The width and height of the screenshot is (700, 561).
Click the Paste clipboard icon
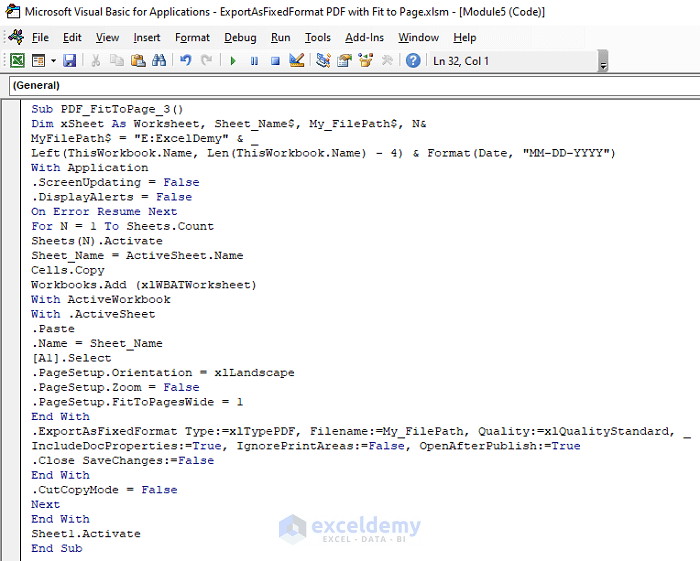click(138, 60)
